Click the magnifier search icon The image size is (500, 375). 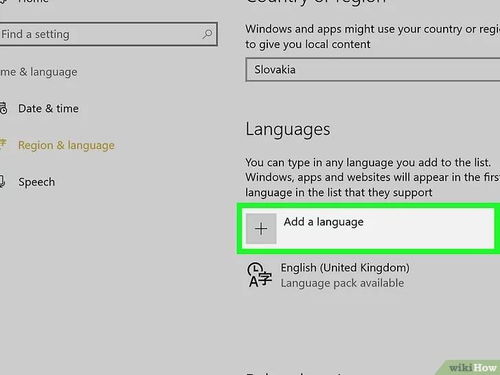(x=207, y=34)
